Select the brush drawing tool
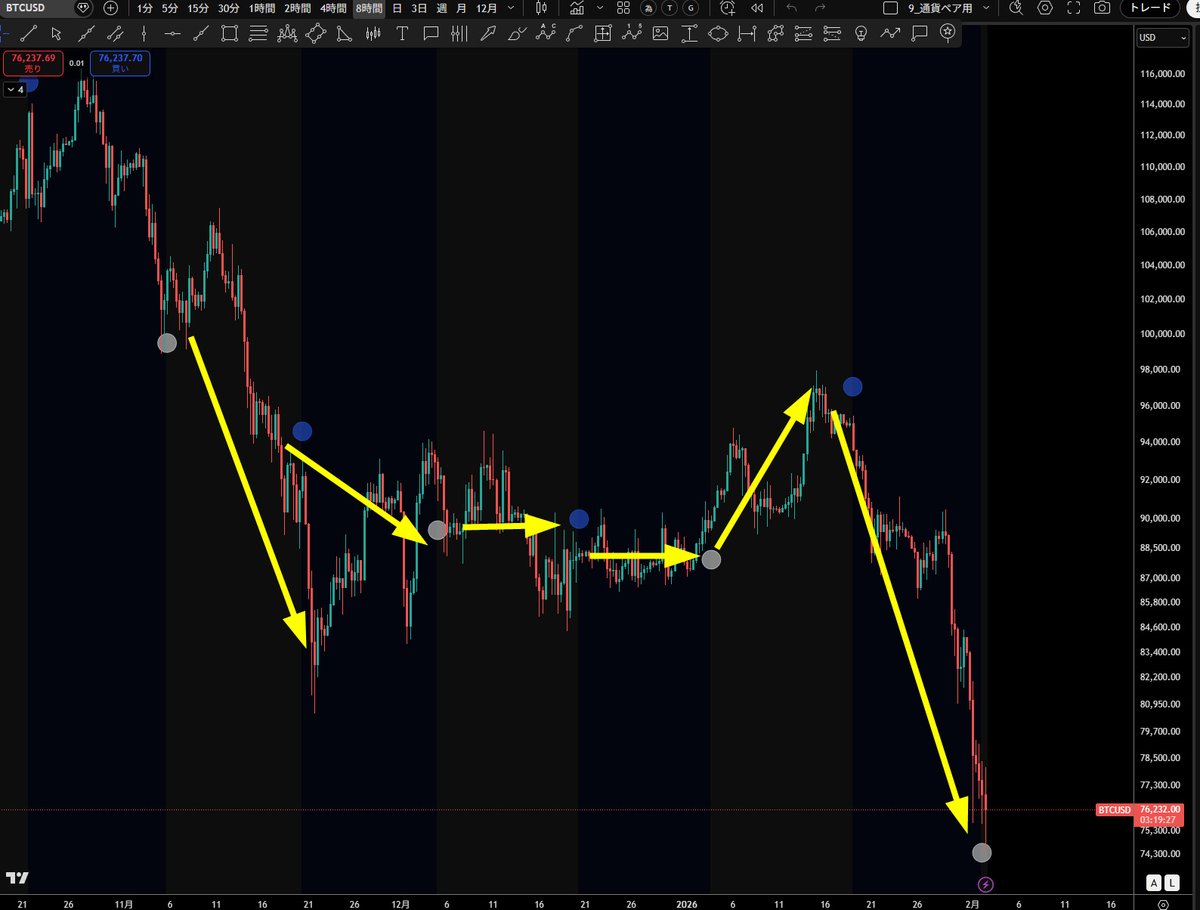Viewport: 1200px width, 910px height. (517, 34)
